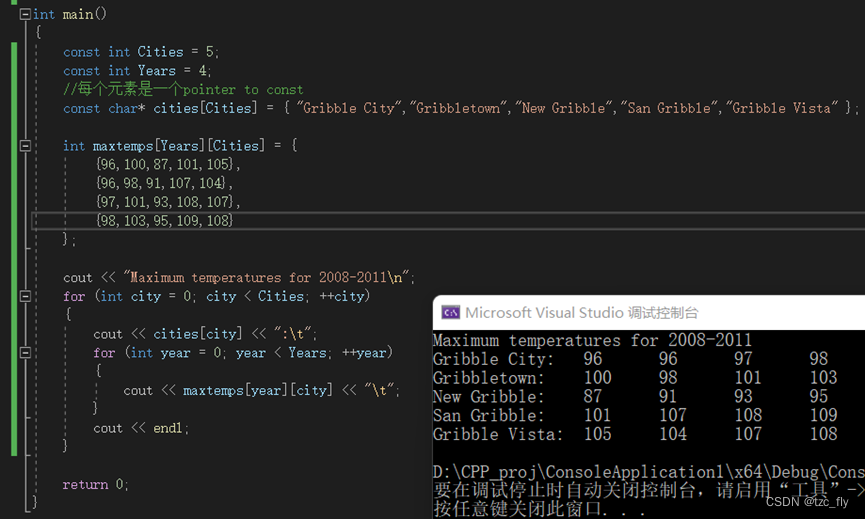Collapse the outer city for-loop block
The width and height of the screenshot is (865, 519).
pos(25,296)
